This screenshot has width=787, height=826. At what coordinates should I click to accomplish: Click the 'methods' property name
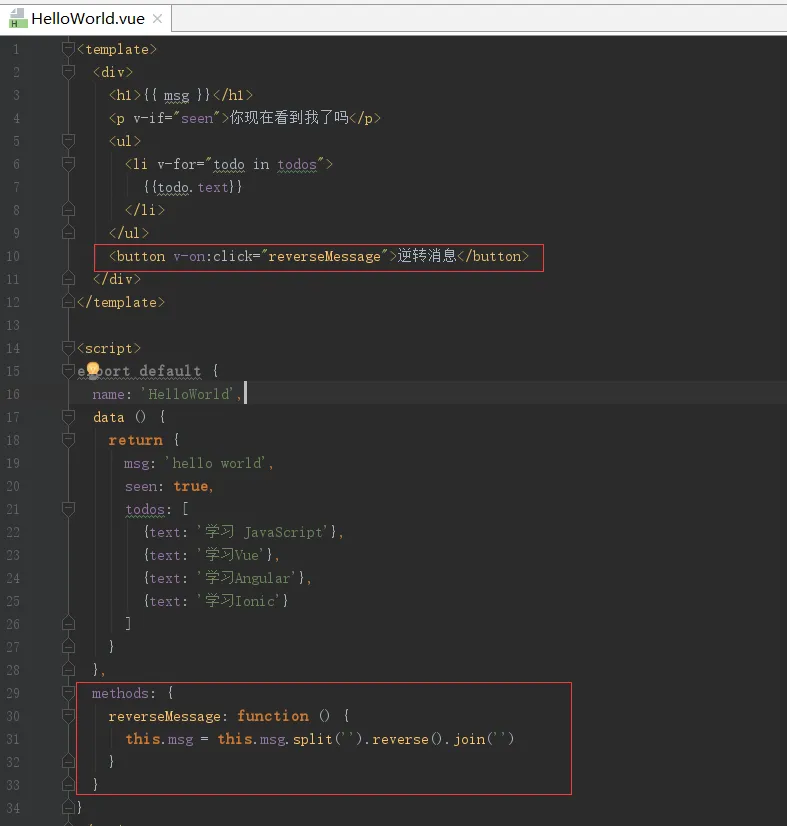pyautogui.click(x=120, y=693)
